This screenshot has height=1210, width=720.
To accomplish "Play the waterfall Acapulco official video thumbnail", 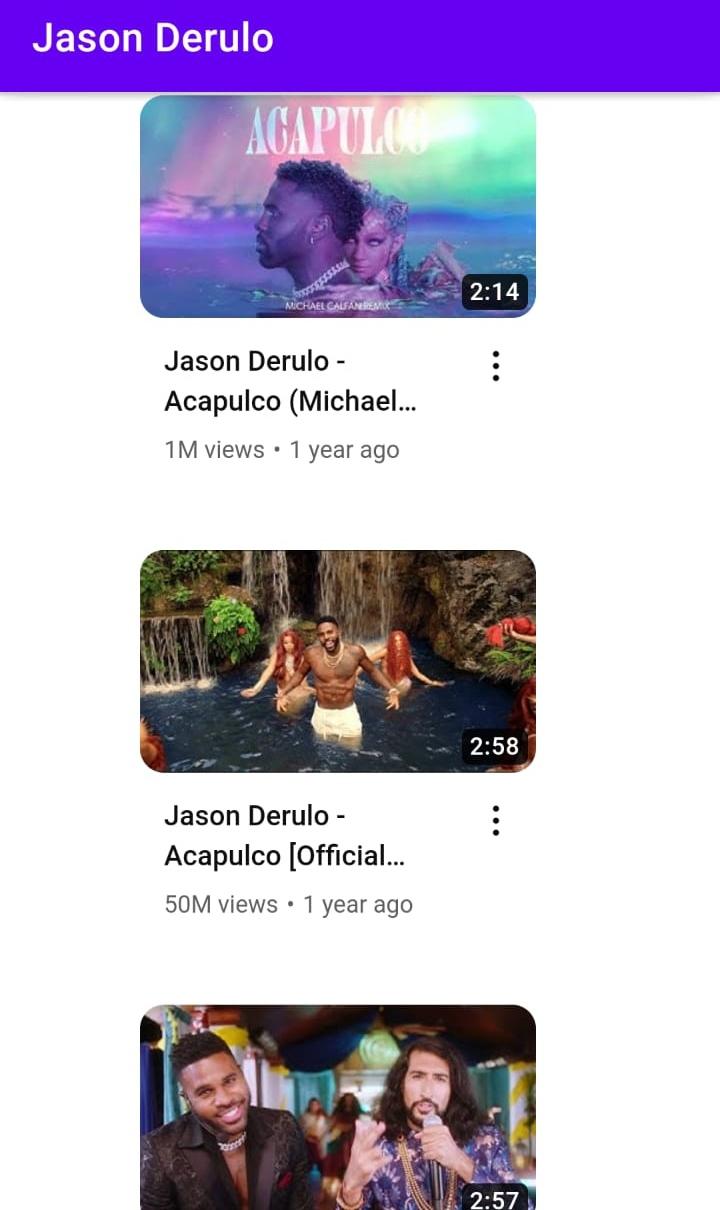I will coord(338,661).
